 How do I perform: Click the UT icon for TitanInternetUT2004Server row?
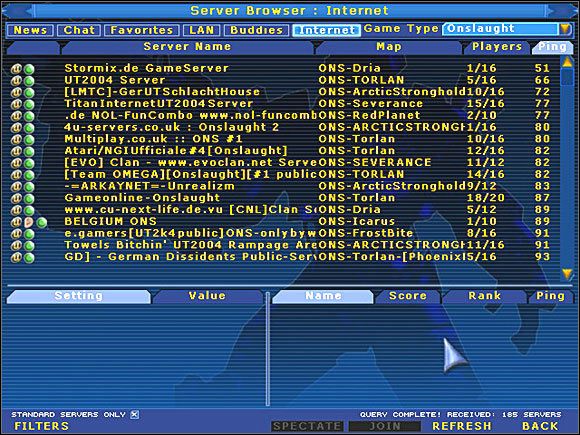click(16, 104)
